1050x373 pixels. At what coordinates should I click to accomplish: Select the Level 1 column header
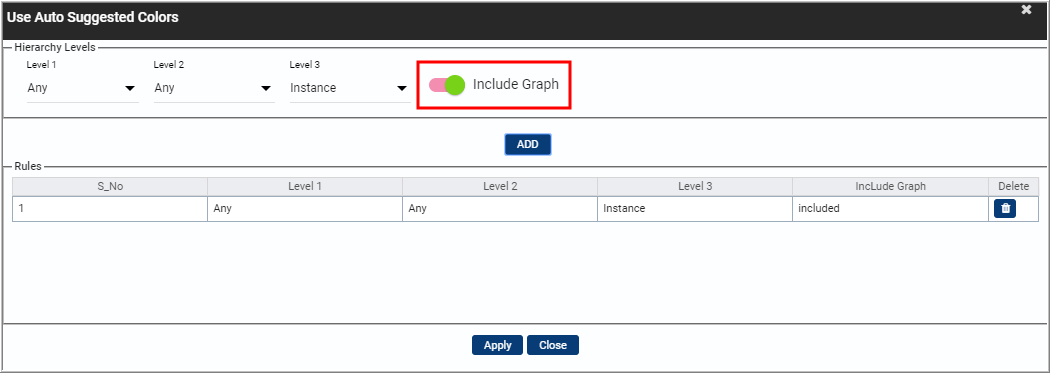(x=305, y=186)
